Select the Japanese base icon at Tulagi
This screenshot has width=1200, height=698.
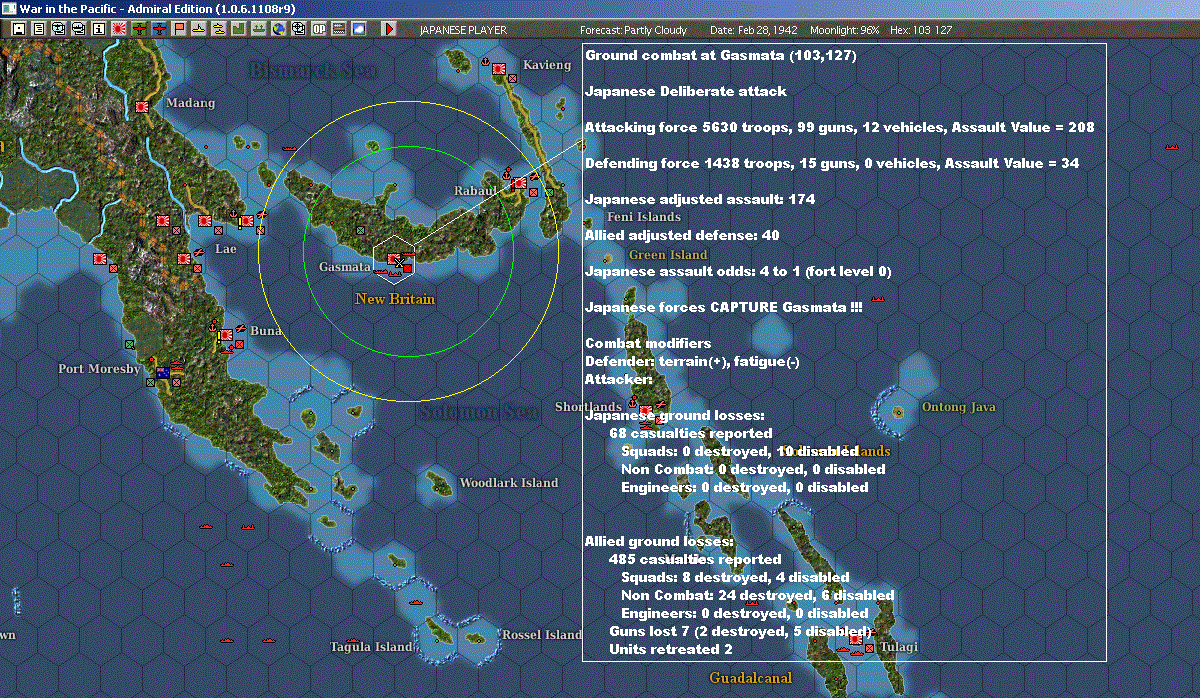[856, 639]
